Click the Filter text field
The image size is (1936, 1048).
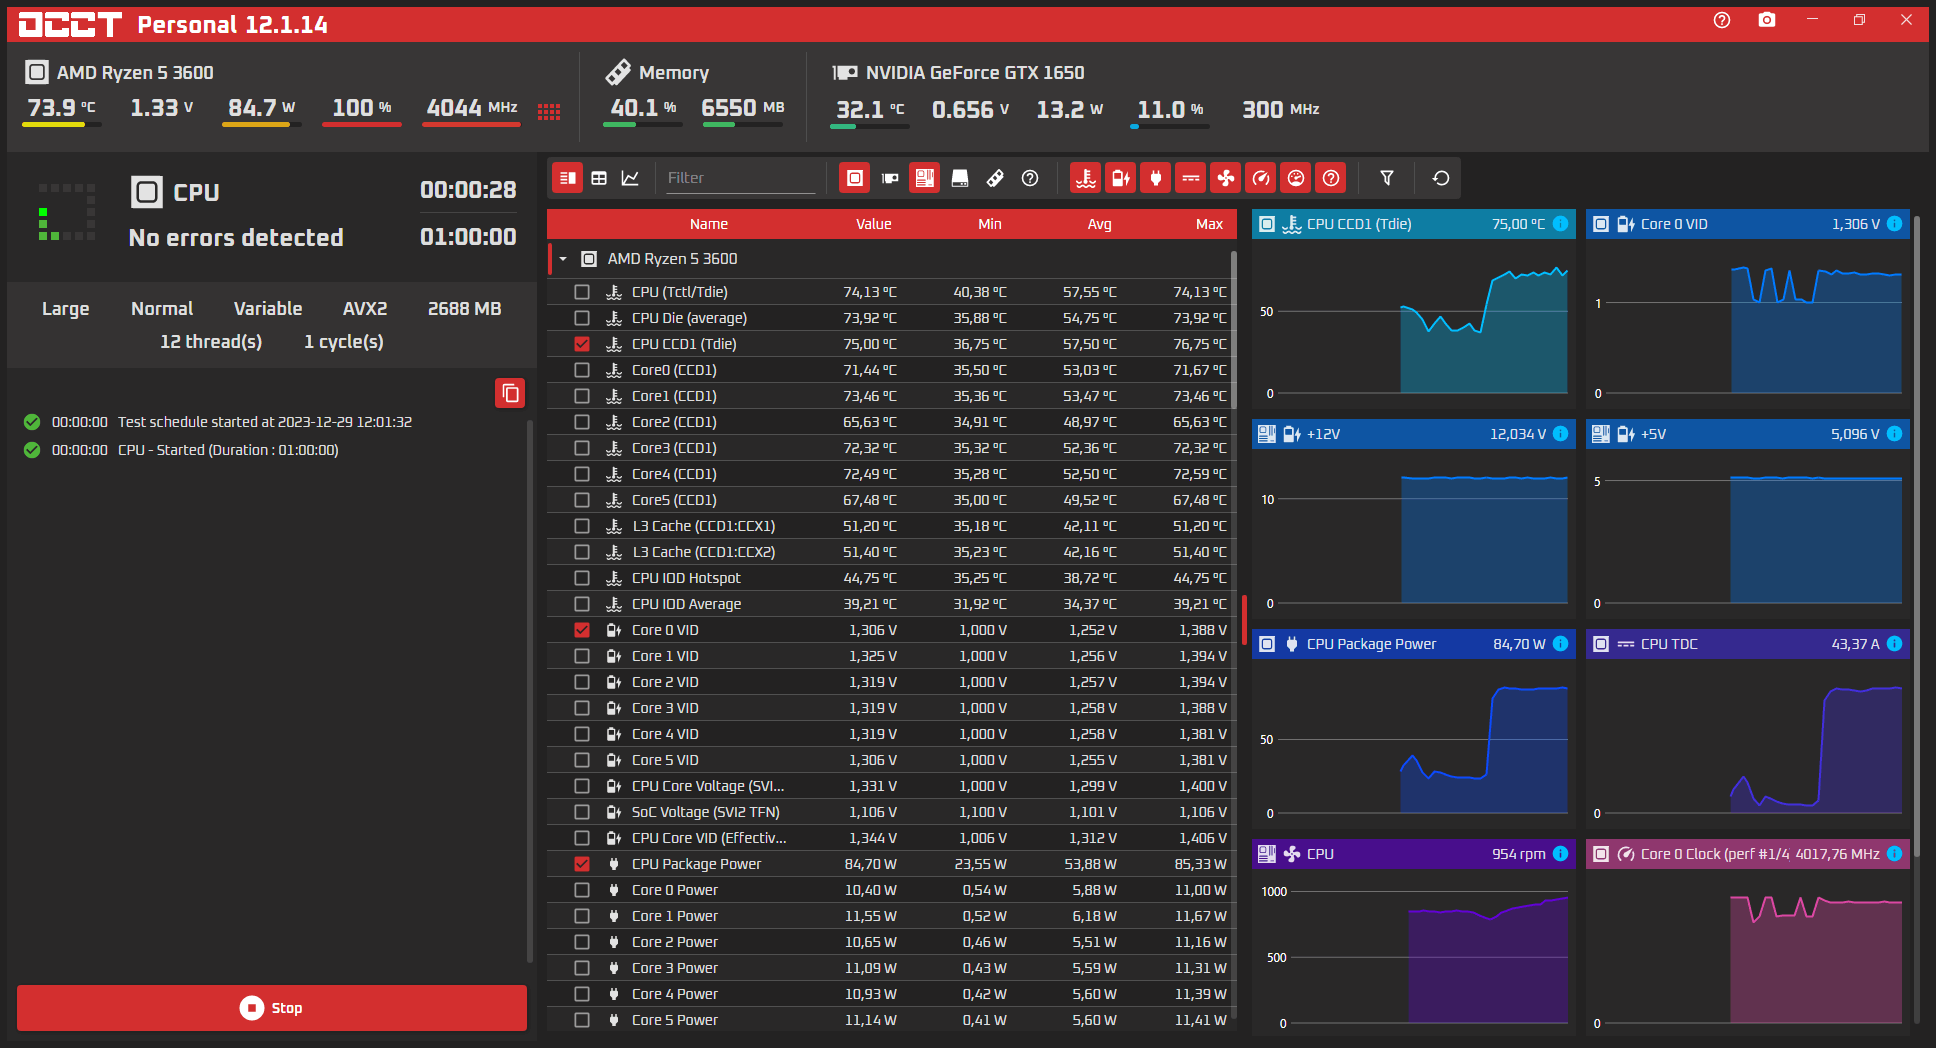click(x=740, y=178)
